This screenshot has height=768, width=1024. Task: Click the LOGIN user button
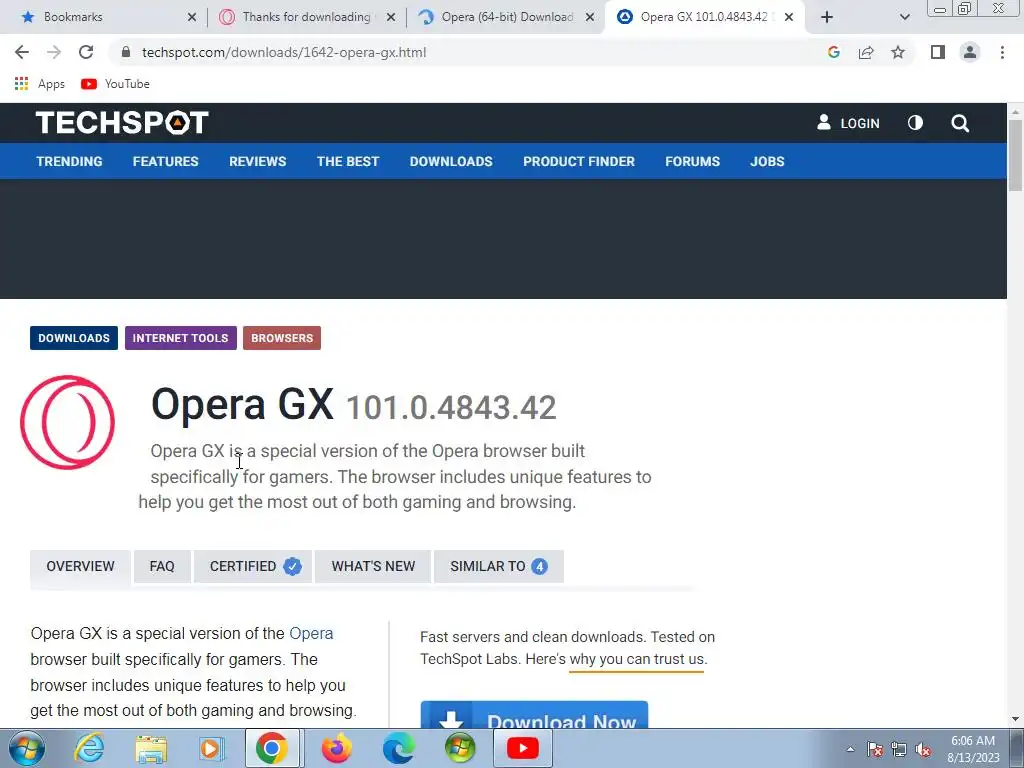click(x=848, y=123)
